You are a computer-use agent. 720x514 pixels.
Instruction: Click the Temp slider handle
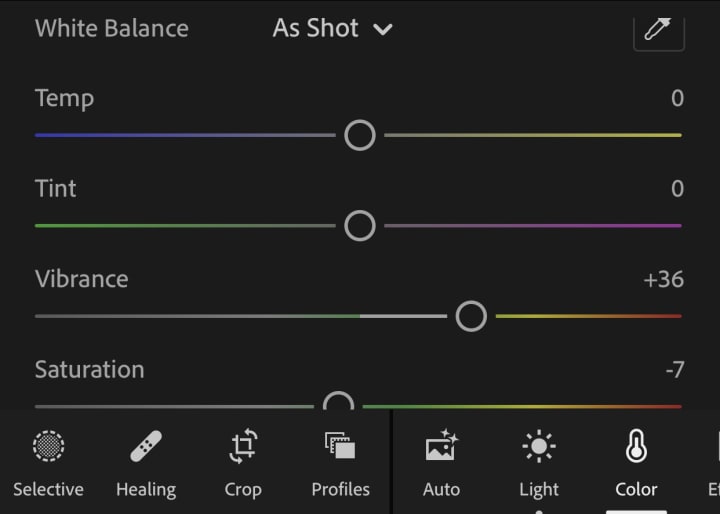point(360,135)
